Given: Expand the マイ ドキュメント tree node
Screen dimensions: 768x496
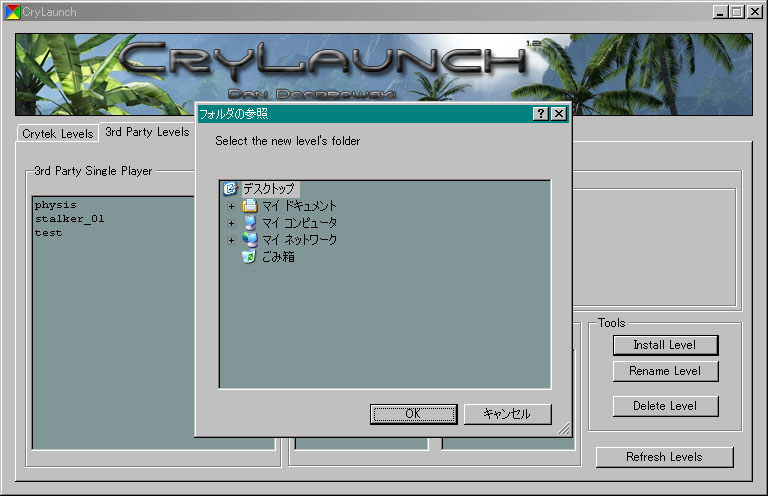Looking at the screenshot, I should point(231,207).
